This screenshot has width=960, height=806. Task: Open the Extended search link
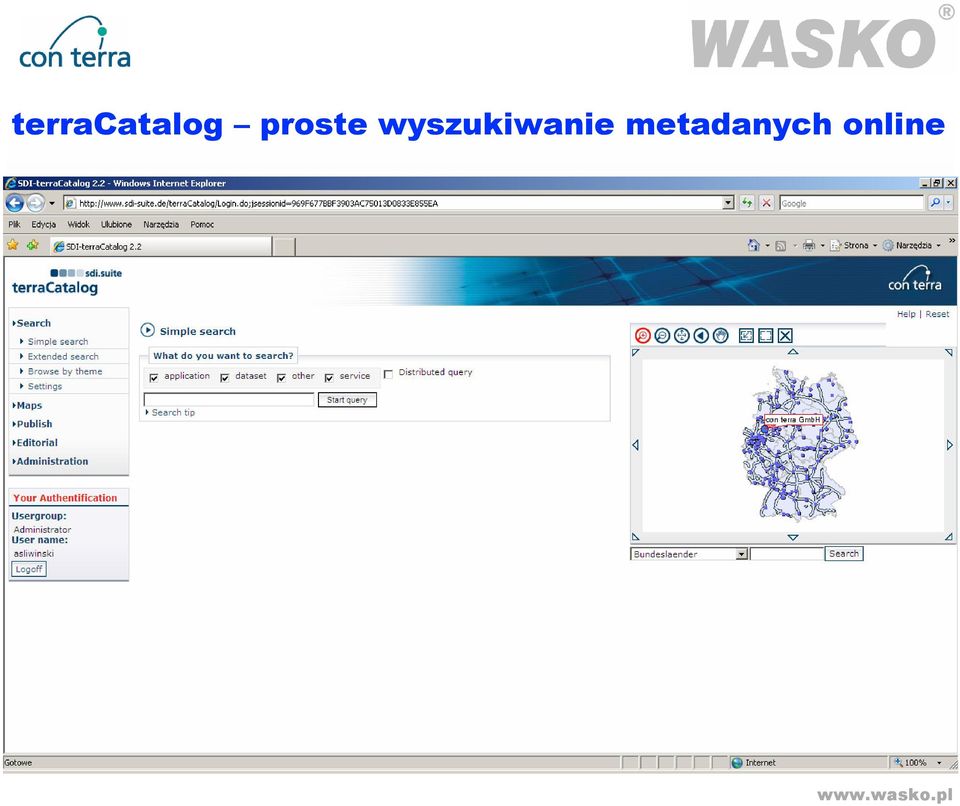(63, 356)
